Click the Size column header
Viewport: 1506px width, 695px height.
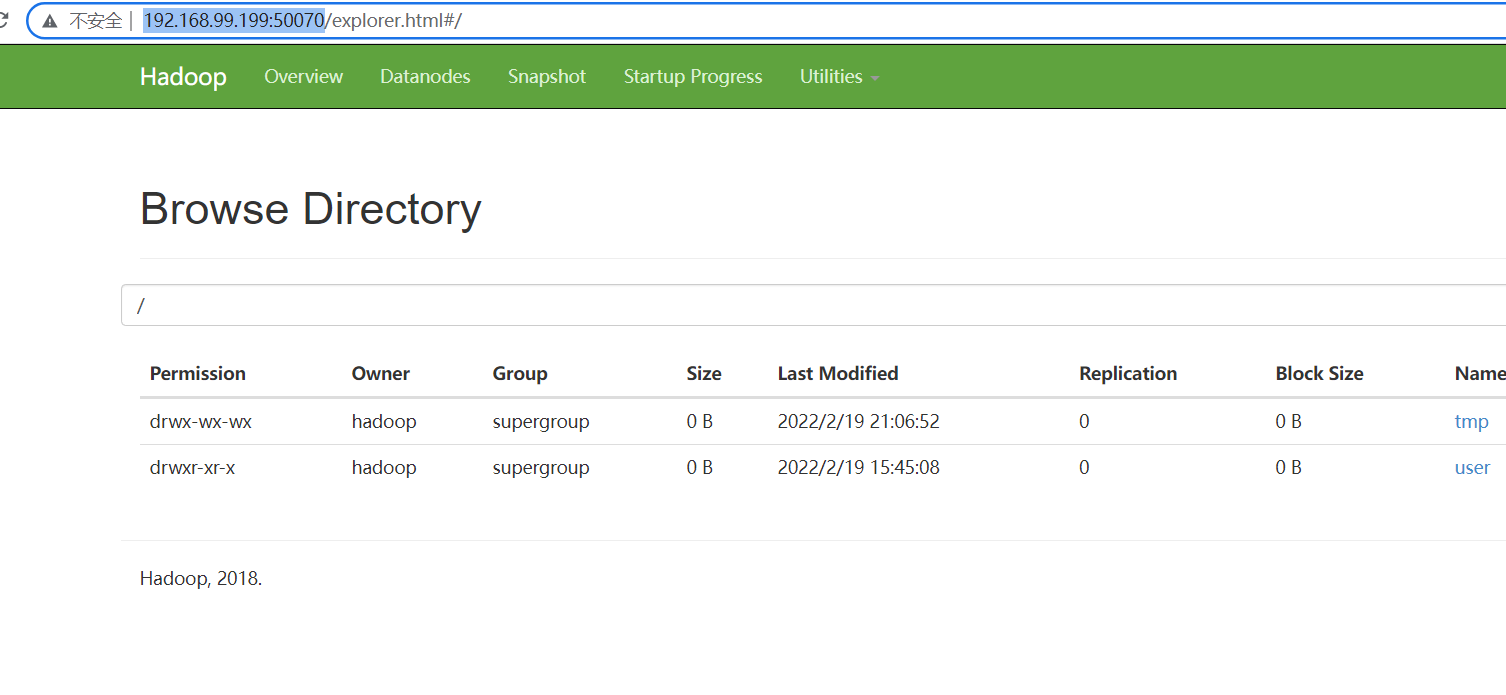704,374
